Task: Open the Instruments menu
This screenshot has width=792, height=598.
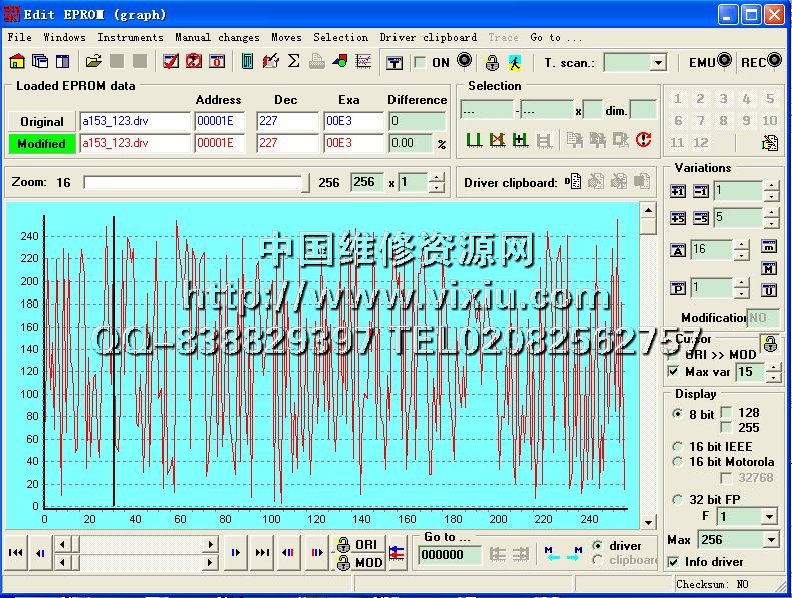Action: click(130, 37)
